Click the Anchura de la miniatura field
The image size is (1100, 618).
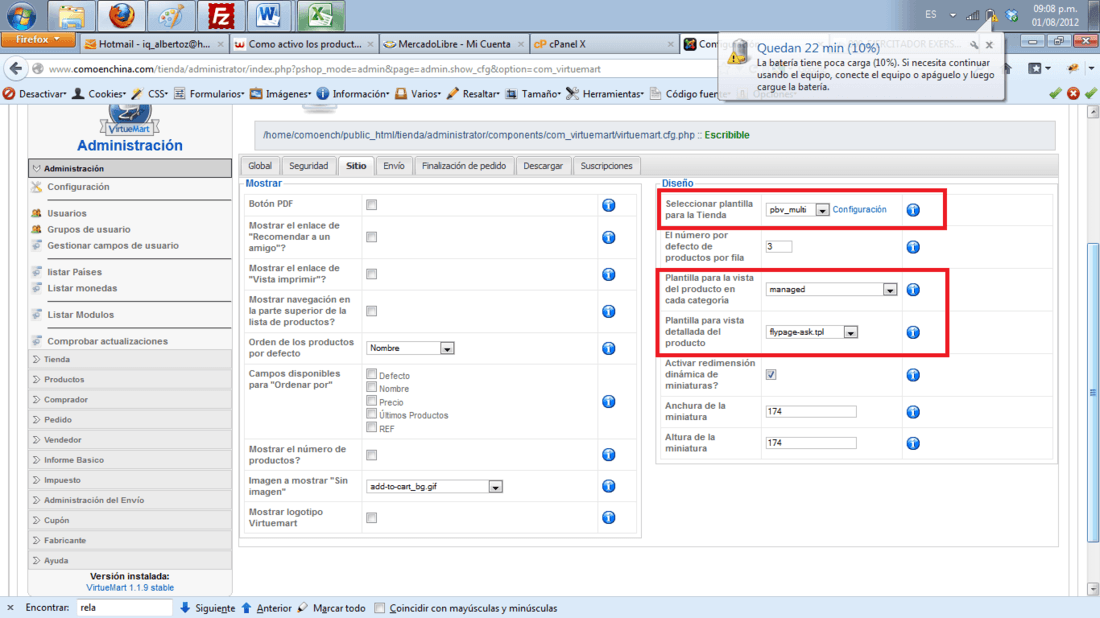coord(811,412)
